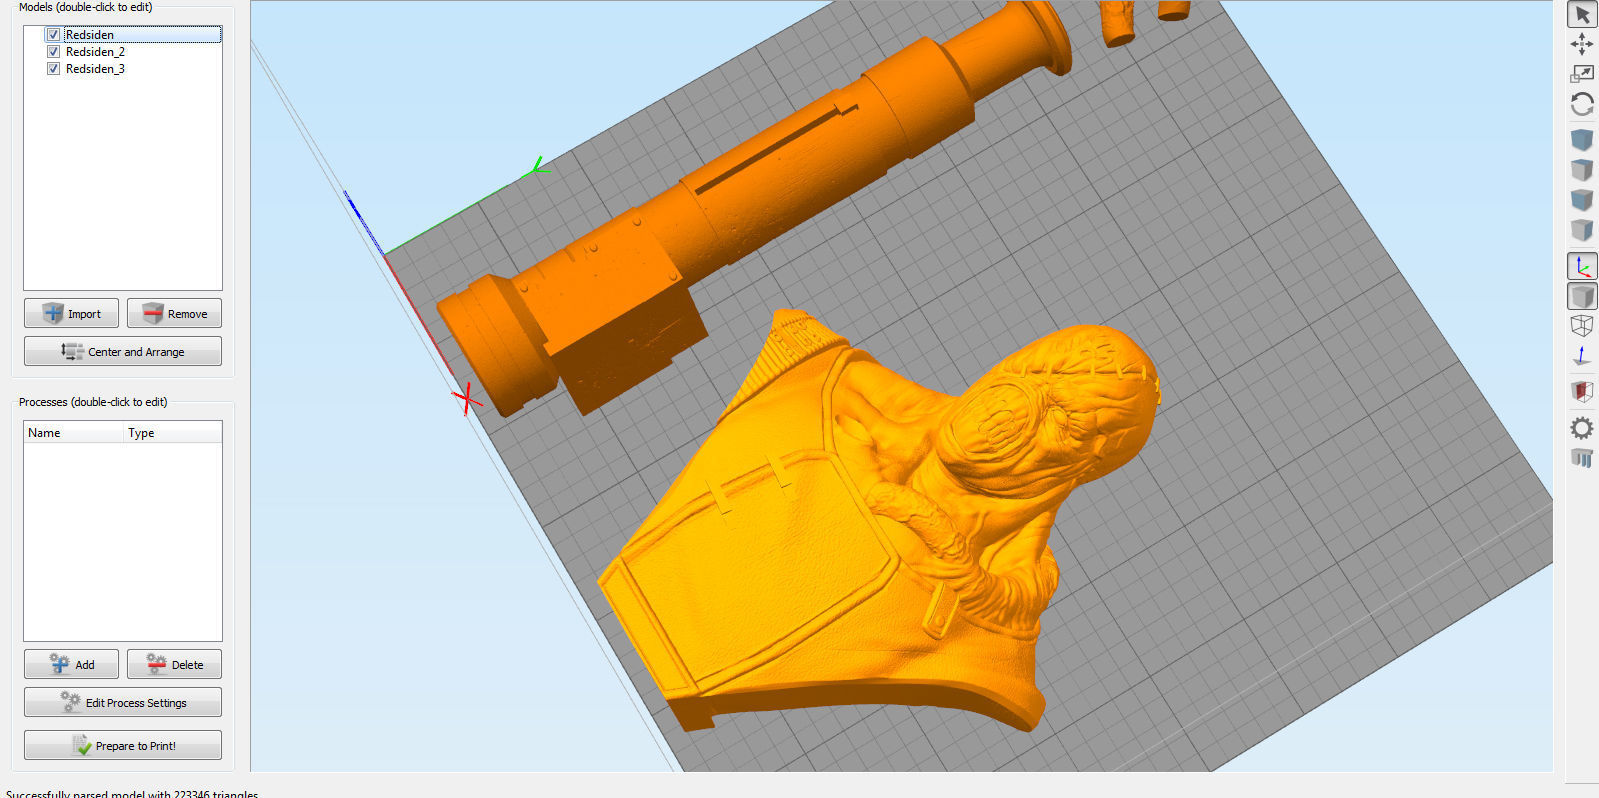Delete the selected process
This screenshot has width=1599, height=798.
click(x=174, y=664)
